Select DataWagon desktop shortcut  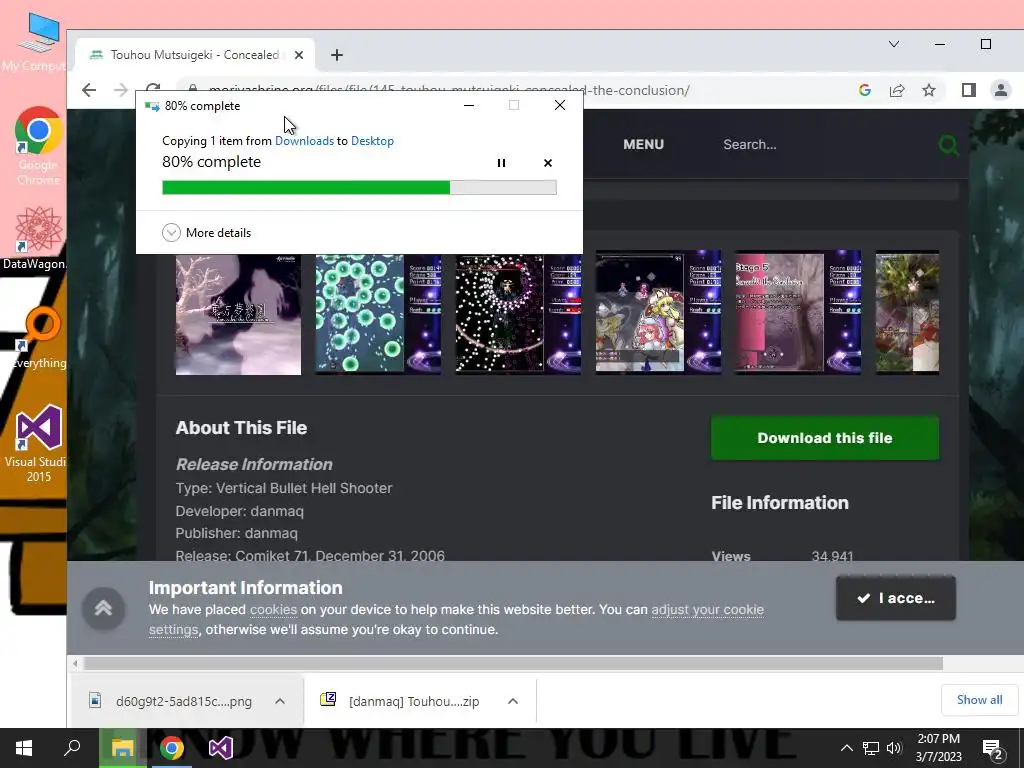(34, 238)
